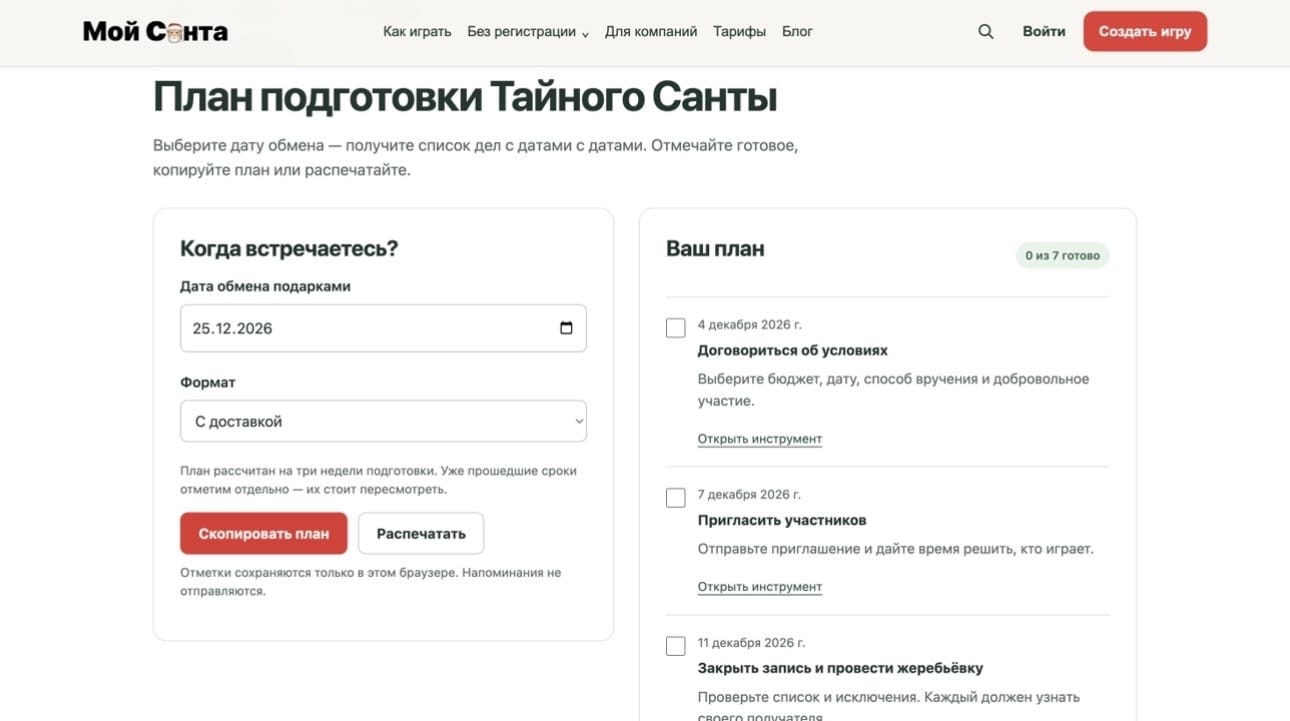Tick the Пригласить участников checkbox

[676, 498]
